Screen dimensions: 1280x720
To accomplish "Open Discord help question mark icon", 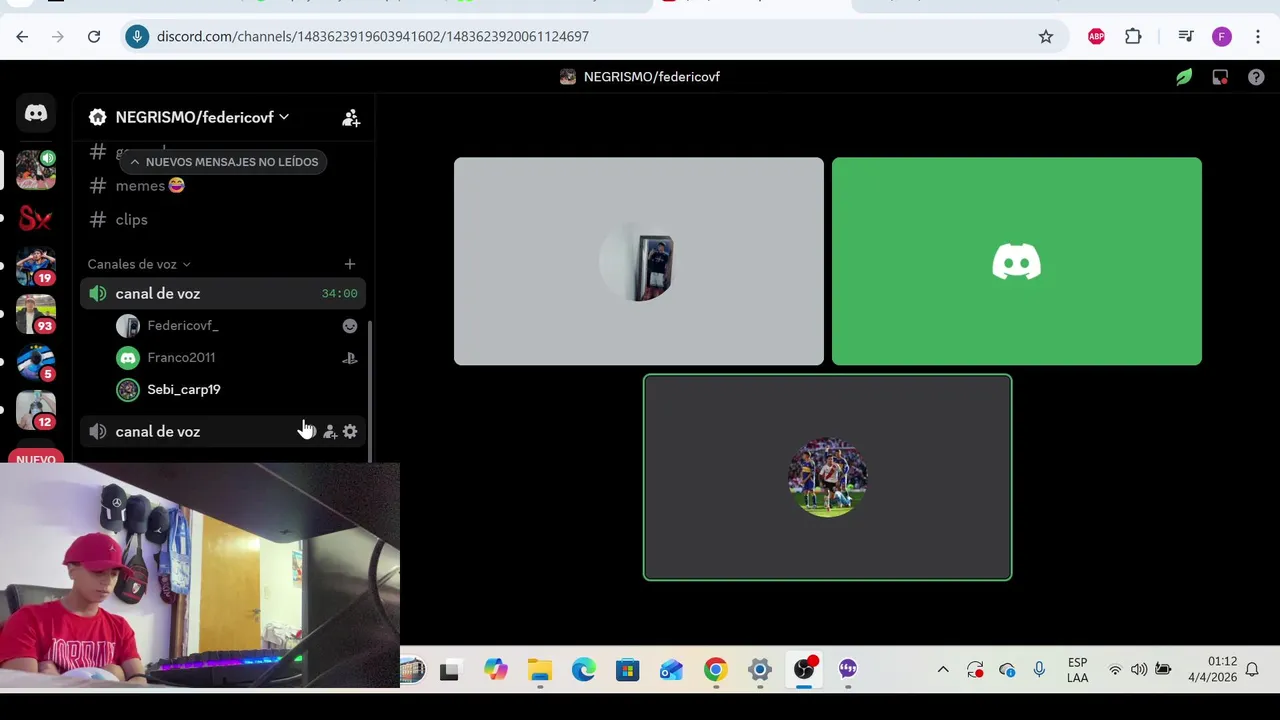I will point(1256,77).
